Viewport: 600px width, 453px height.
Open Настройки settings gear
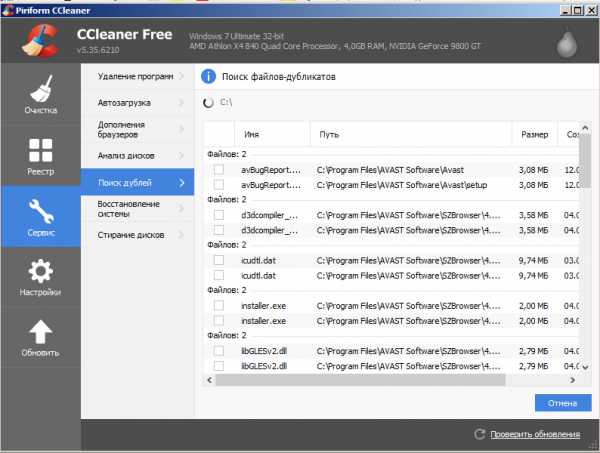(x=41, y=277)
